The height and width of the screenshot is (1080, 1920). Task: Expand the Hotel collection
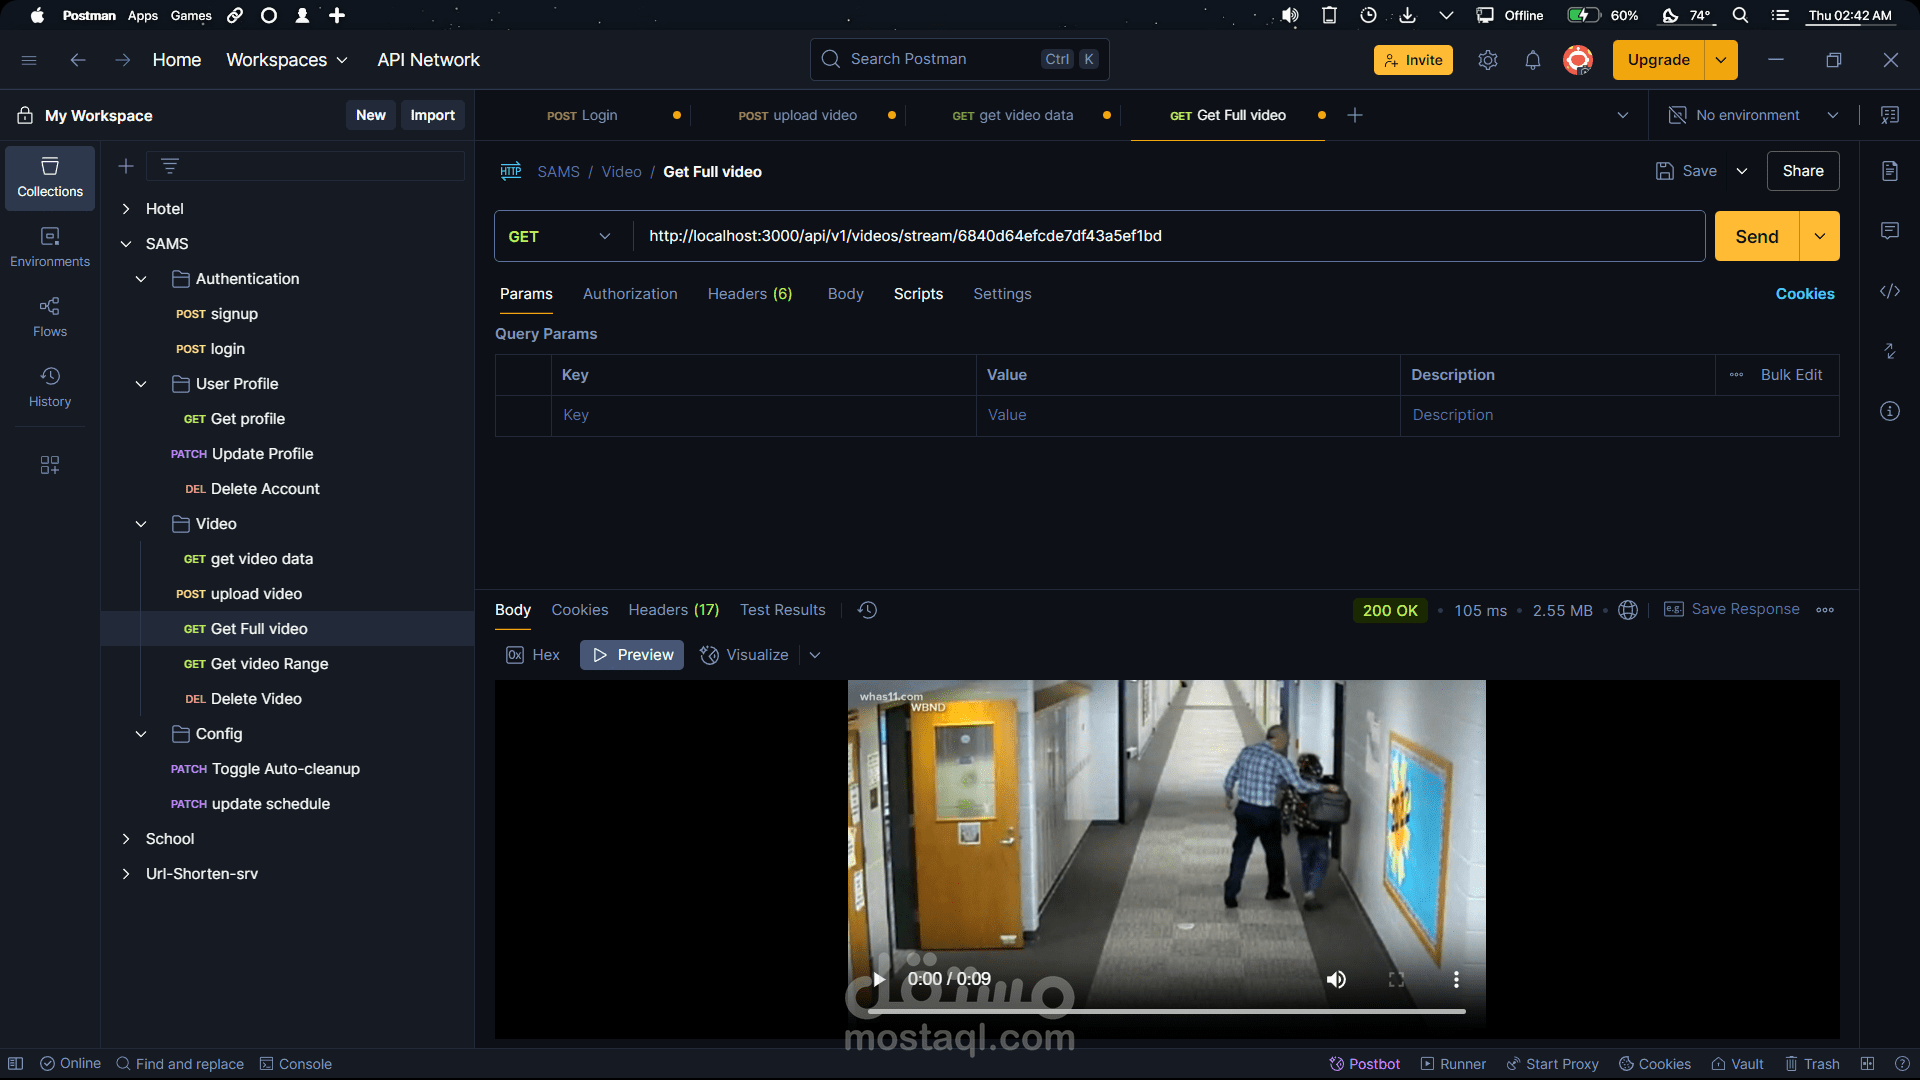[126, 209]
